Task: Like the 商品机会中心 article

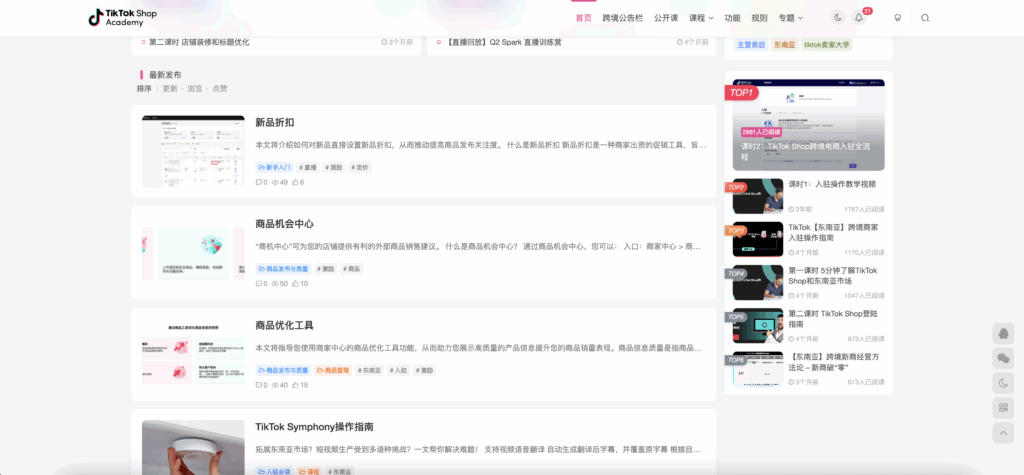Action: point(300,284)
